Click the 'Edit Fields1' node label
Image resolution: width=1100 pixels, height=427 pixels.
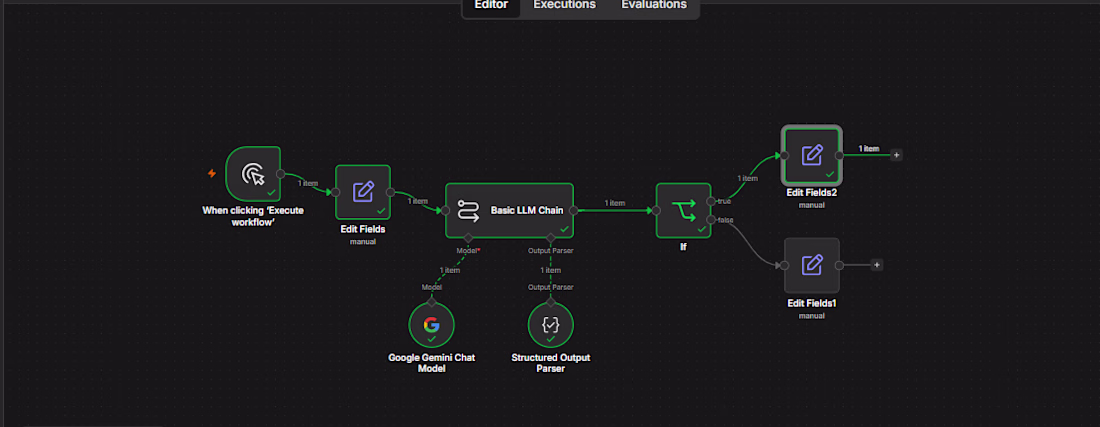(812, 303)
